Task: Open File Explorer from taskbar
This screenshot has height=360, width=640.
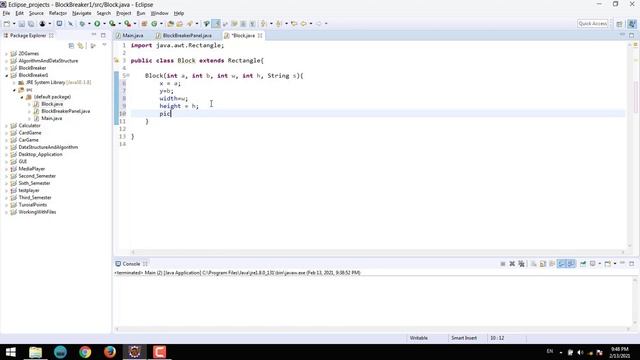Action: tap(36, 352)
